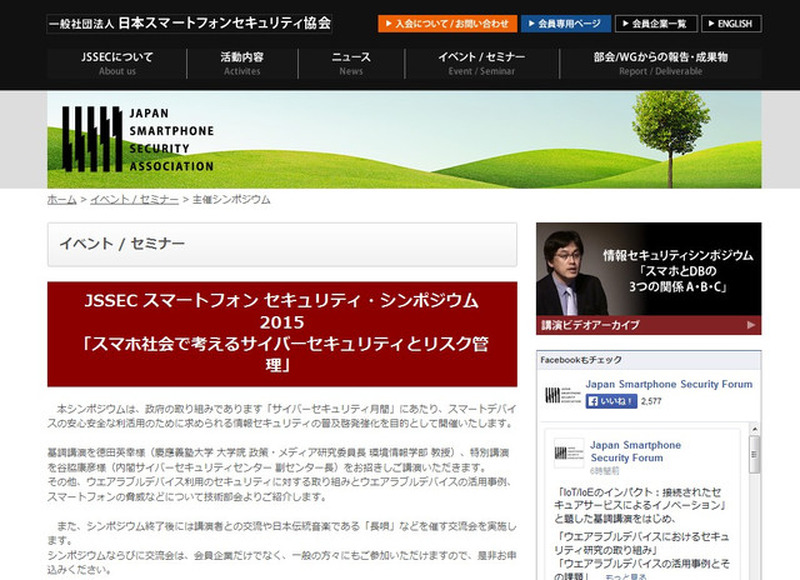
Task: Click the Facebook page logo beside forum title
Action: point(559,393)
